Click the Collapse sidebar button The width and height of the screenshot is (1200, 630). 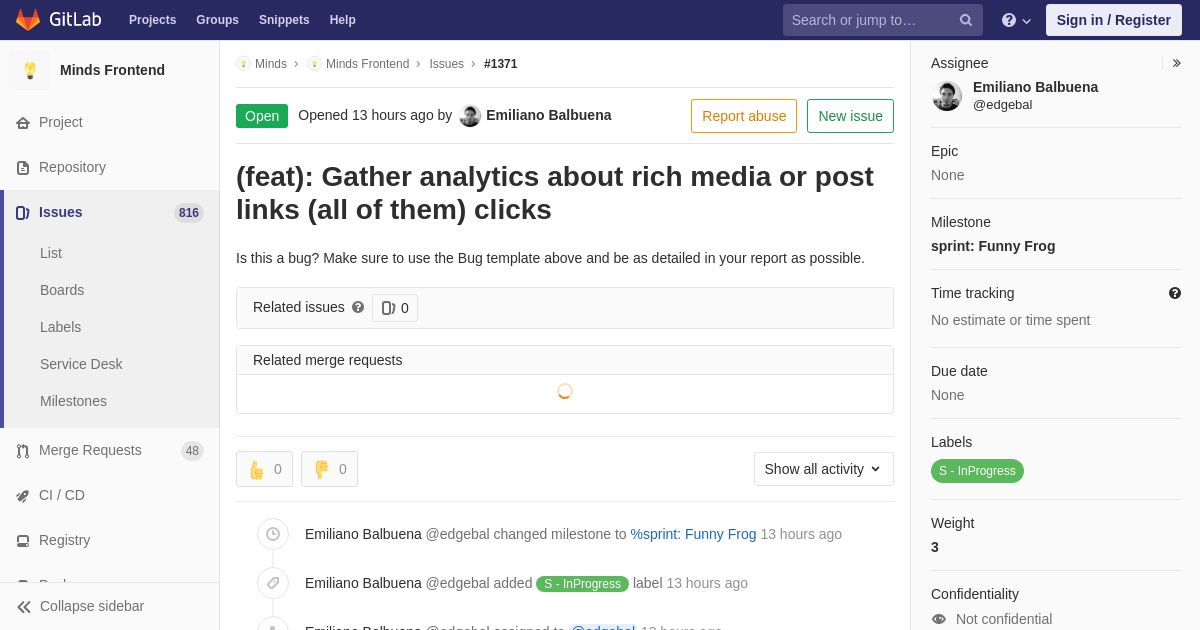110,606
